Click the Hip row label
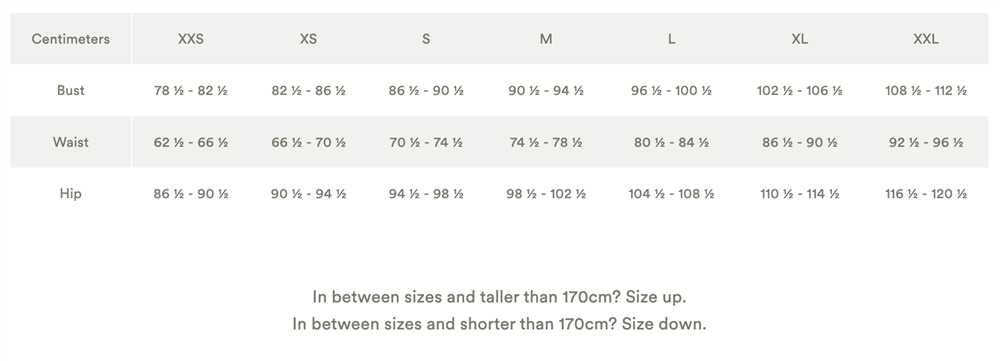 pos(70,194)
